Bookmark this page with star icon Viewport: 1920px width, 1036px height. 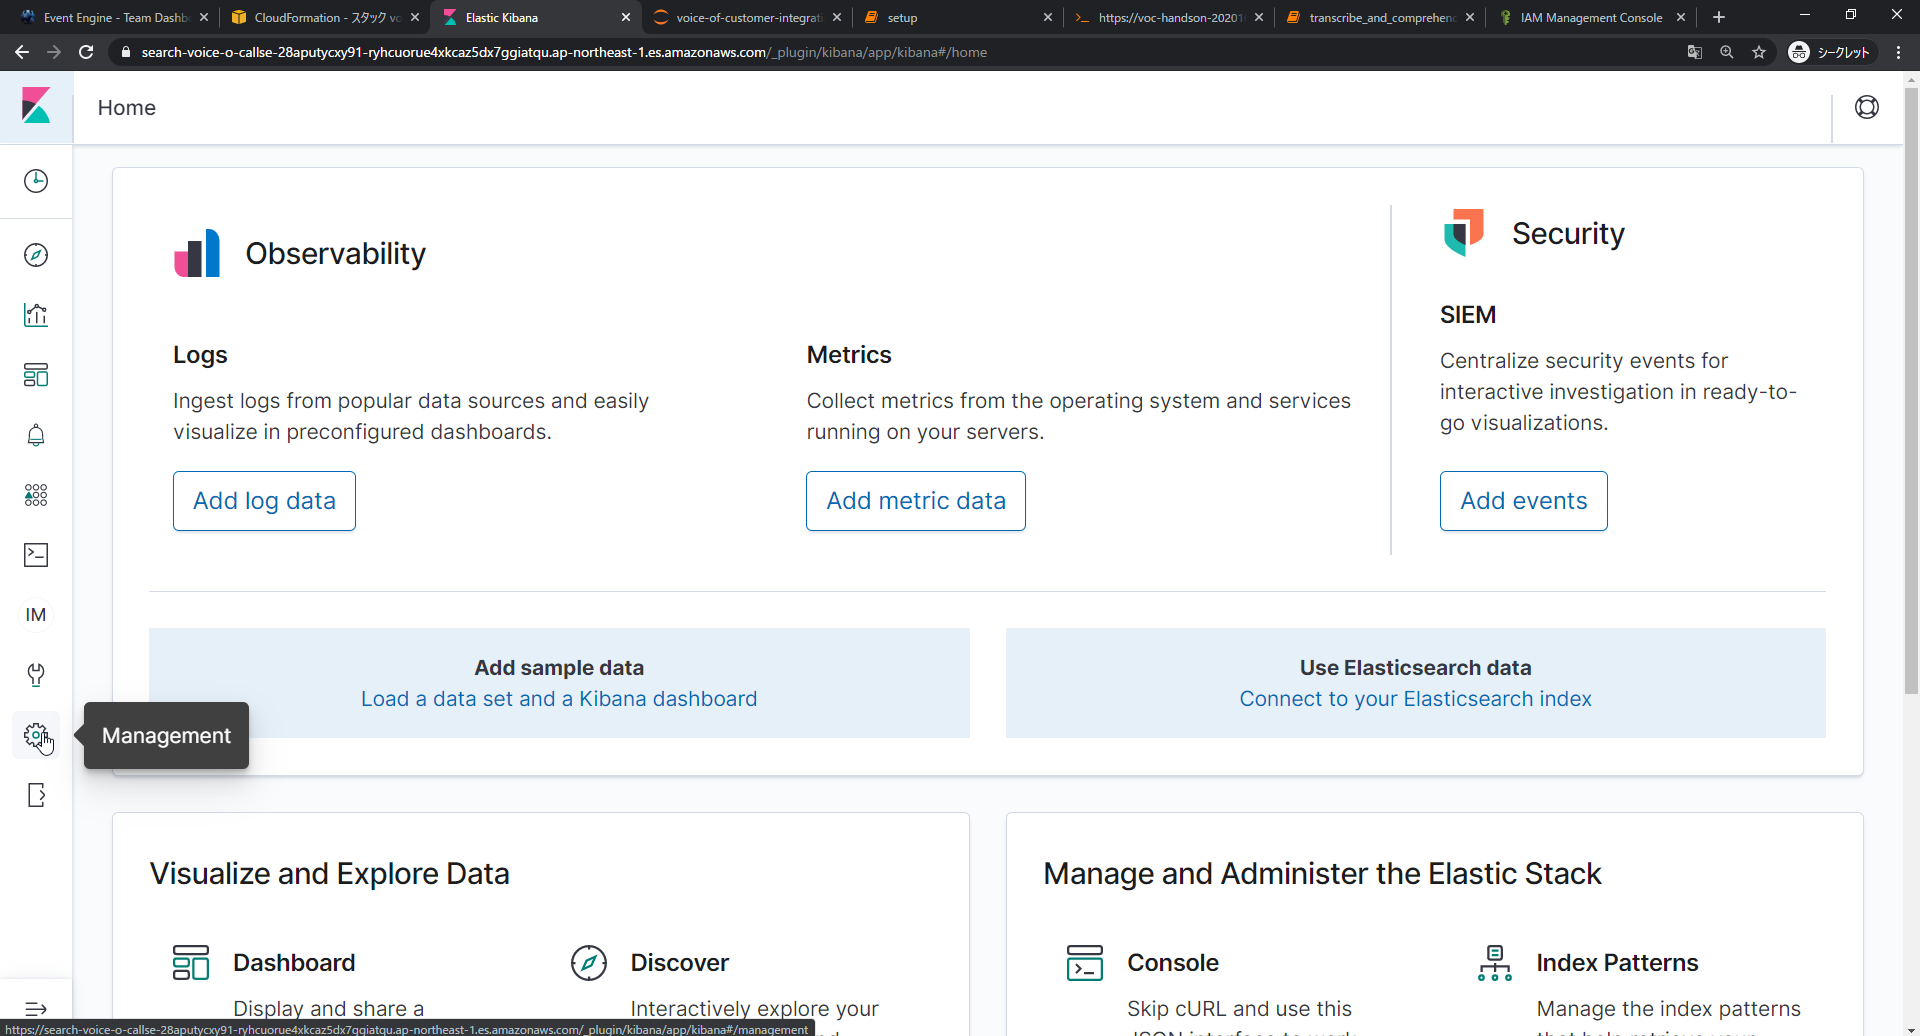[x=1759, y=52]
